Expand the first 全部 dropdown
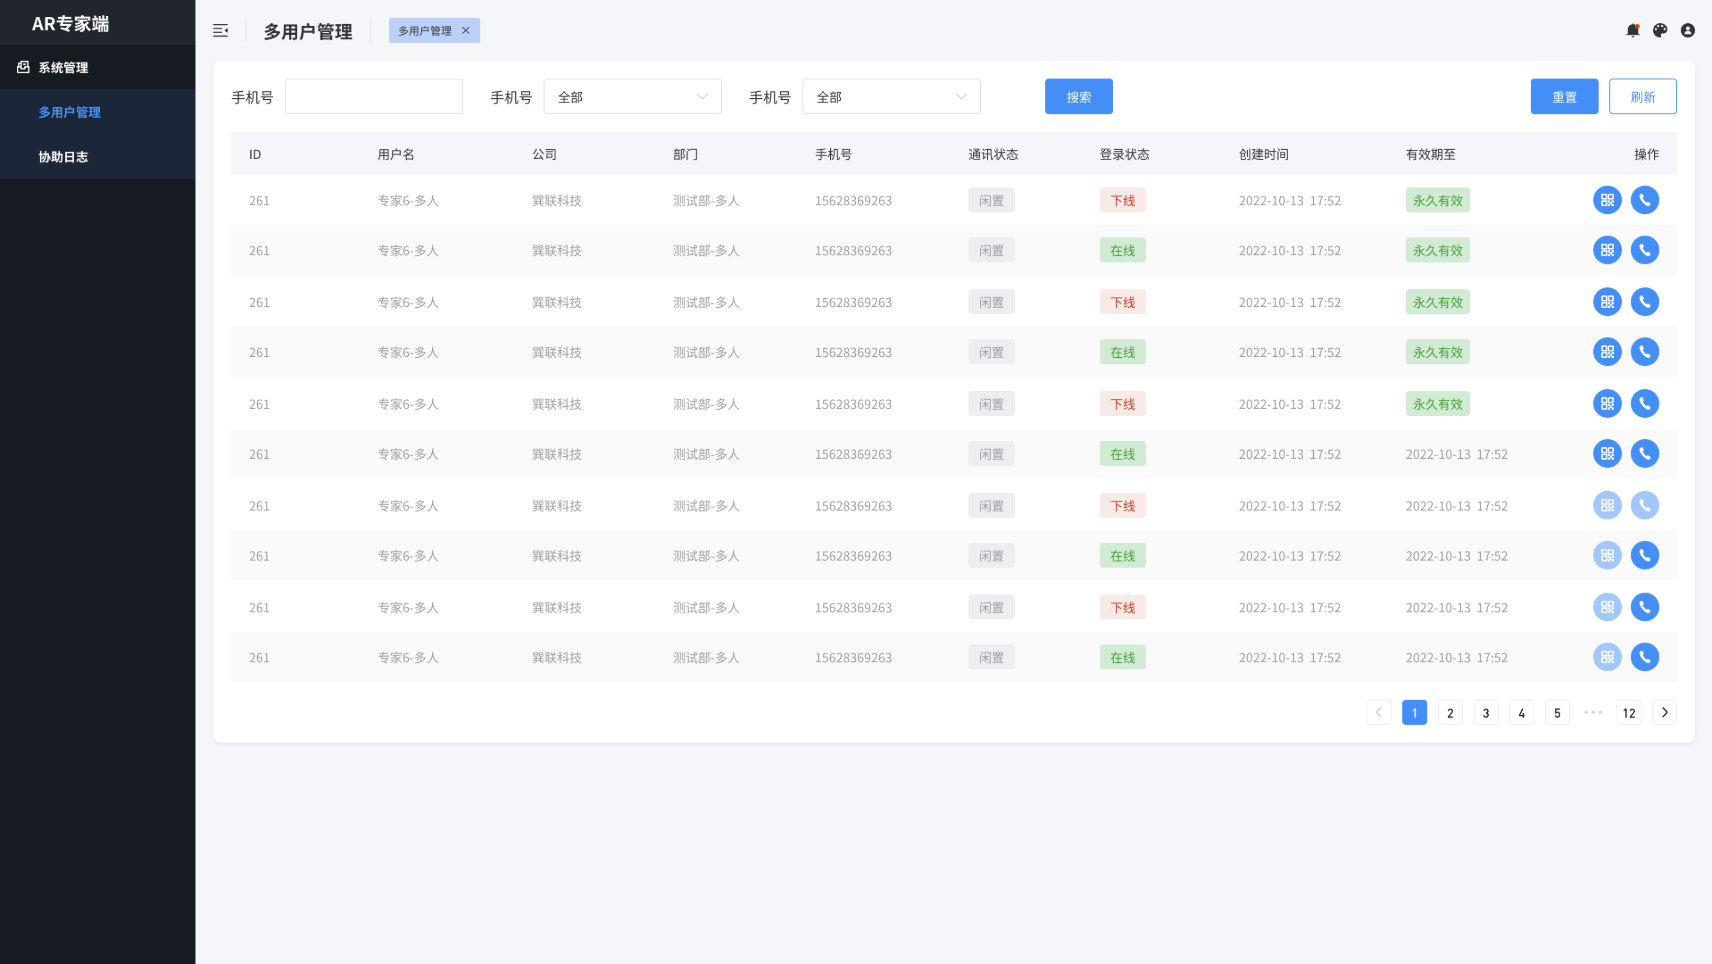Image resolution: width=1712 pixels, height=964 pixels. click(x=632, y=97)
